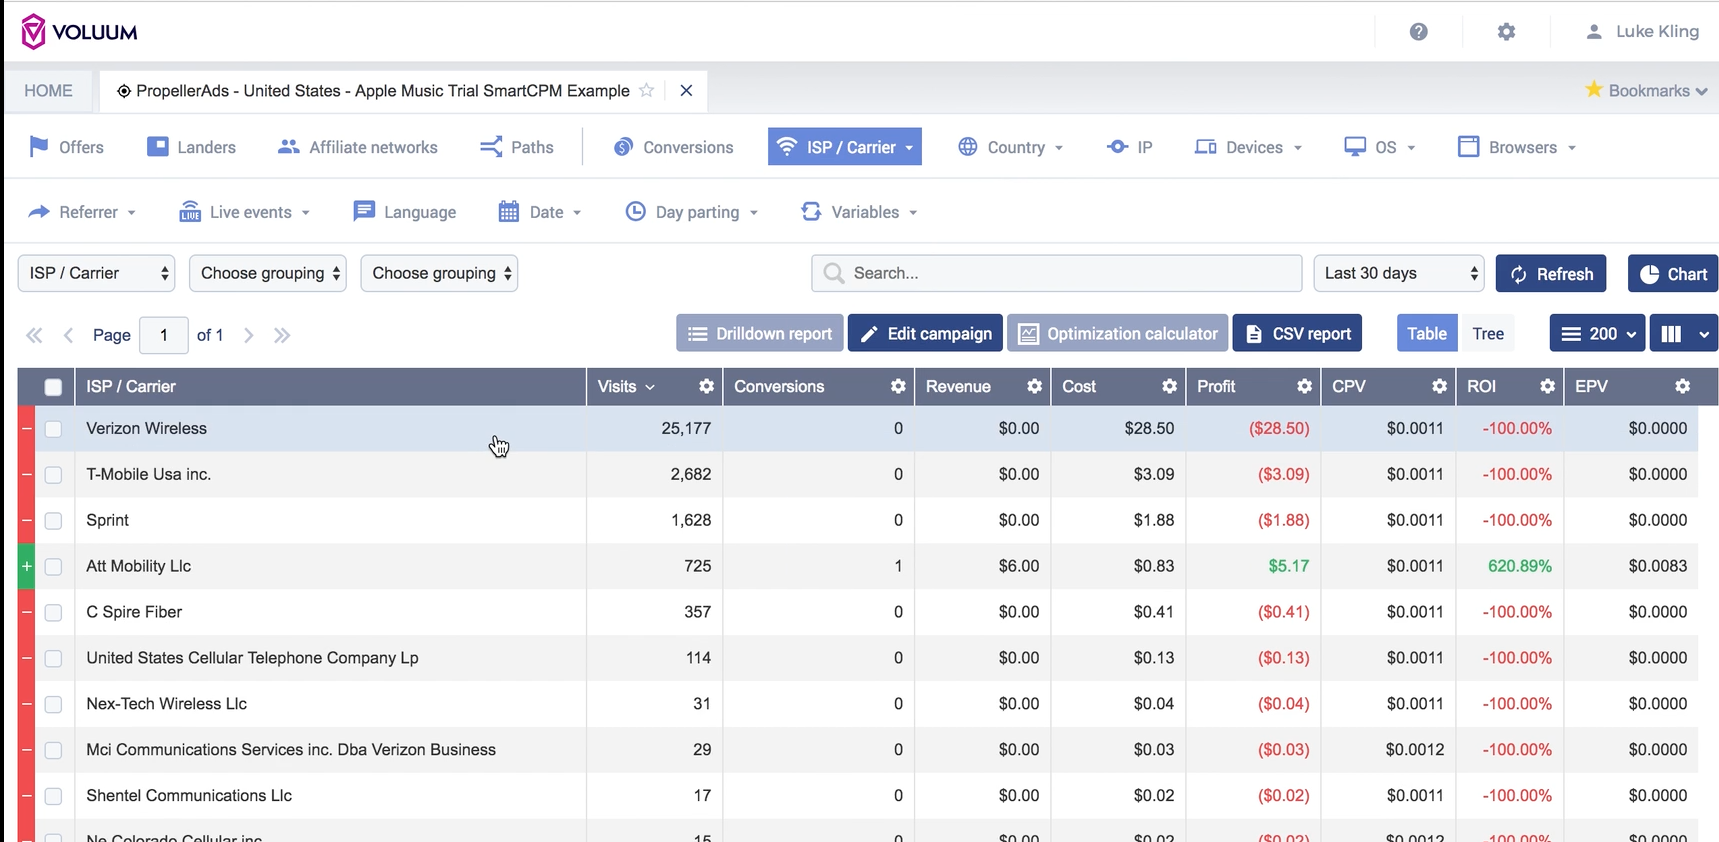Click the Refresh button

coord(1551,274)
